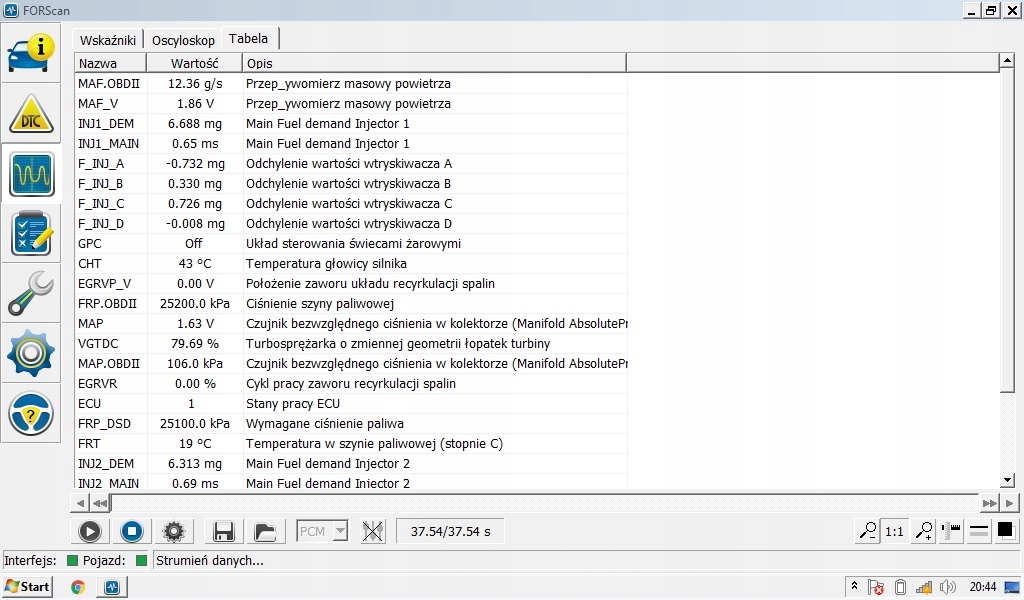Screen dimensions: 1024x600
Task: Save the data log to disk
Action: [x=223, y=531]
